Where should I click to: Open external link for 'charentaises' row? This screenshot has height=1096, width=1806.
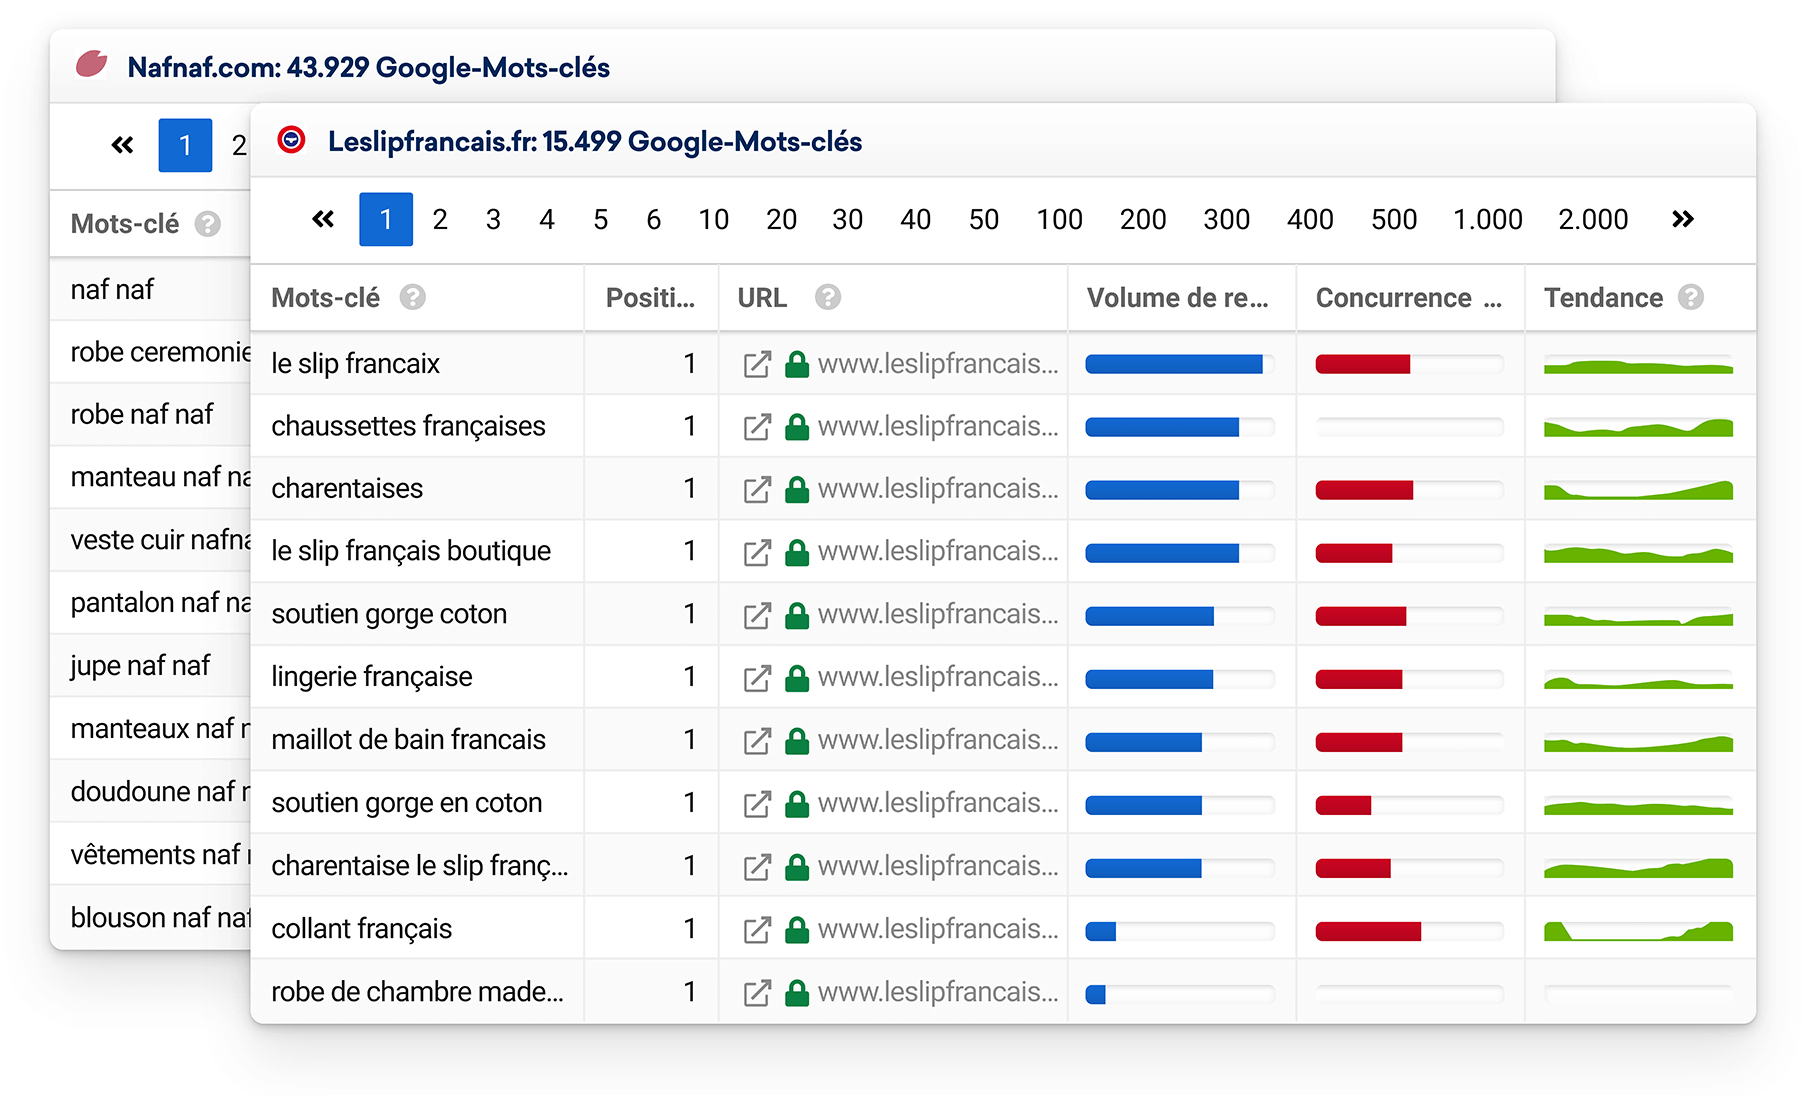coord(757,489)
